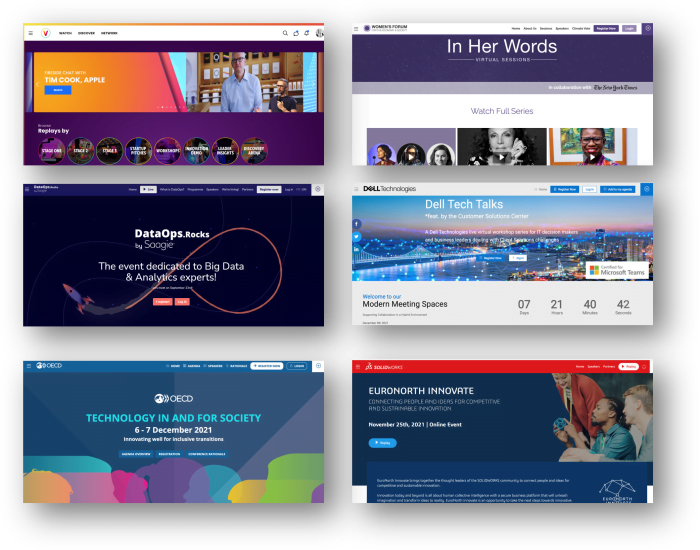Open Stage 2 replays circle
Viewport: 700px width, 550px height.
[x=81, y=151]
